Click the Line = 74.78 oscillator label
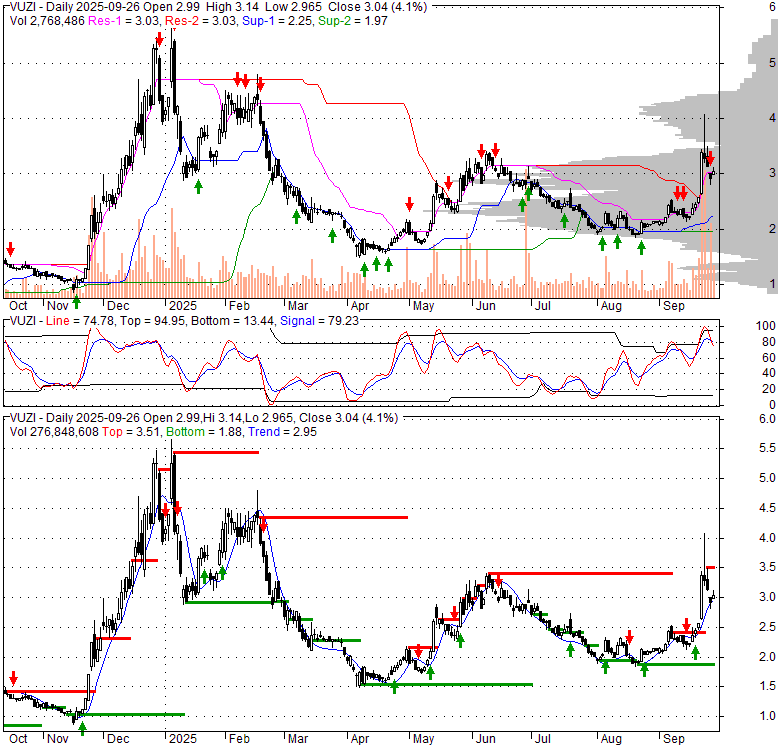780x745 pixels. pos(79,321)
